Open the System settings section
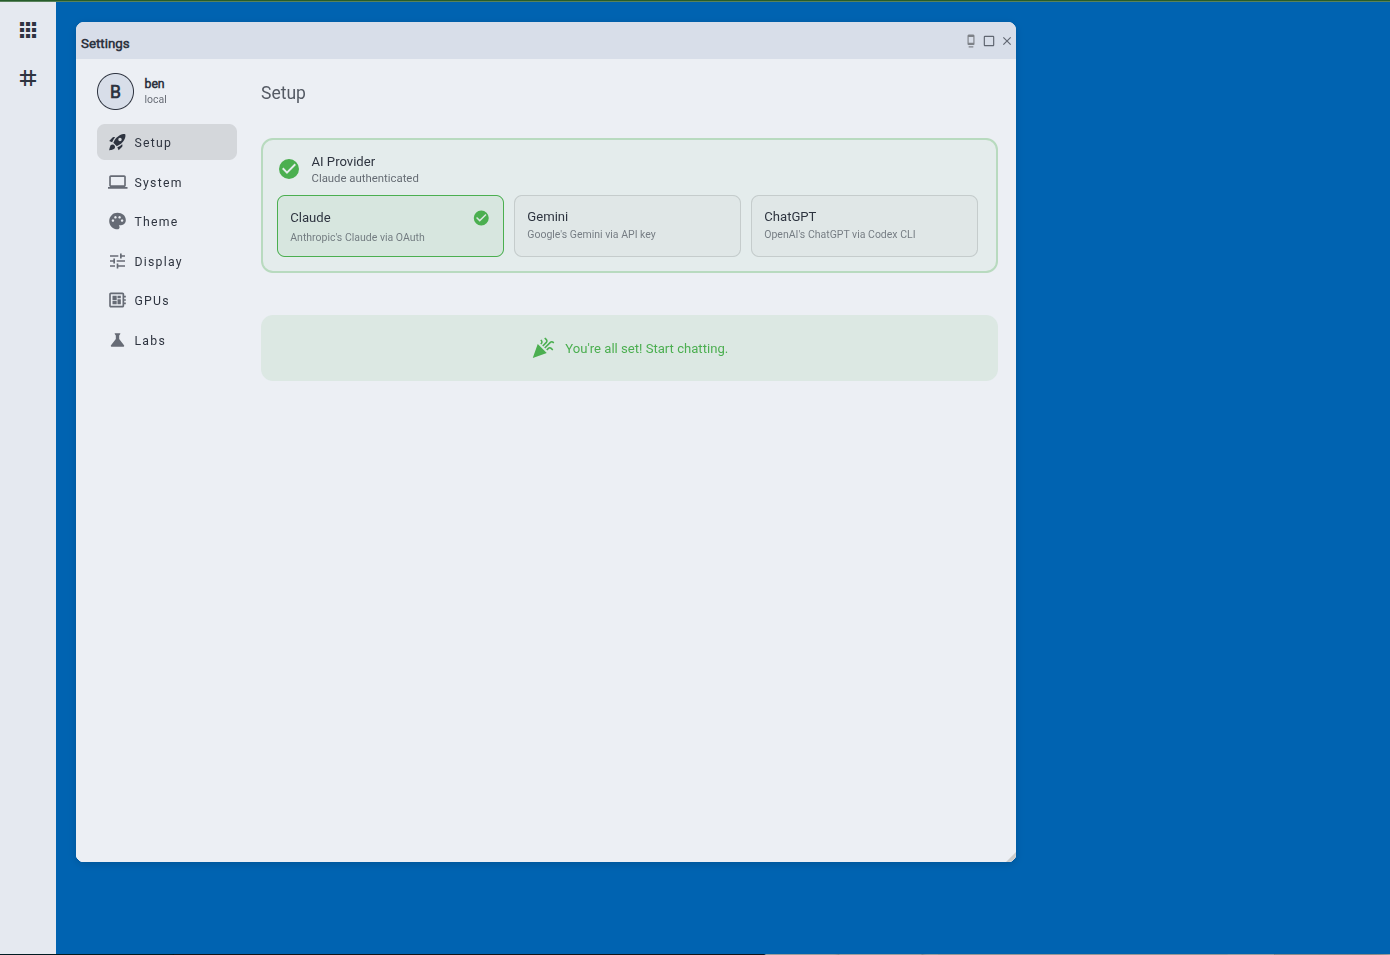The height and width of the screenshot is (955, 1390). (157, 181)
